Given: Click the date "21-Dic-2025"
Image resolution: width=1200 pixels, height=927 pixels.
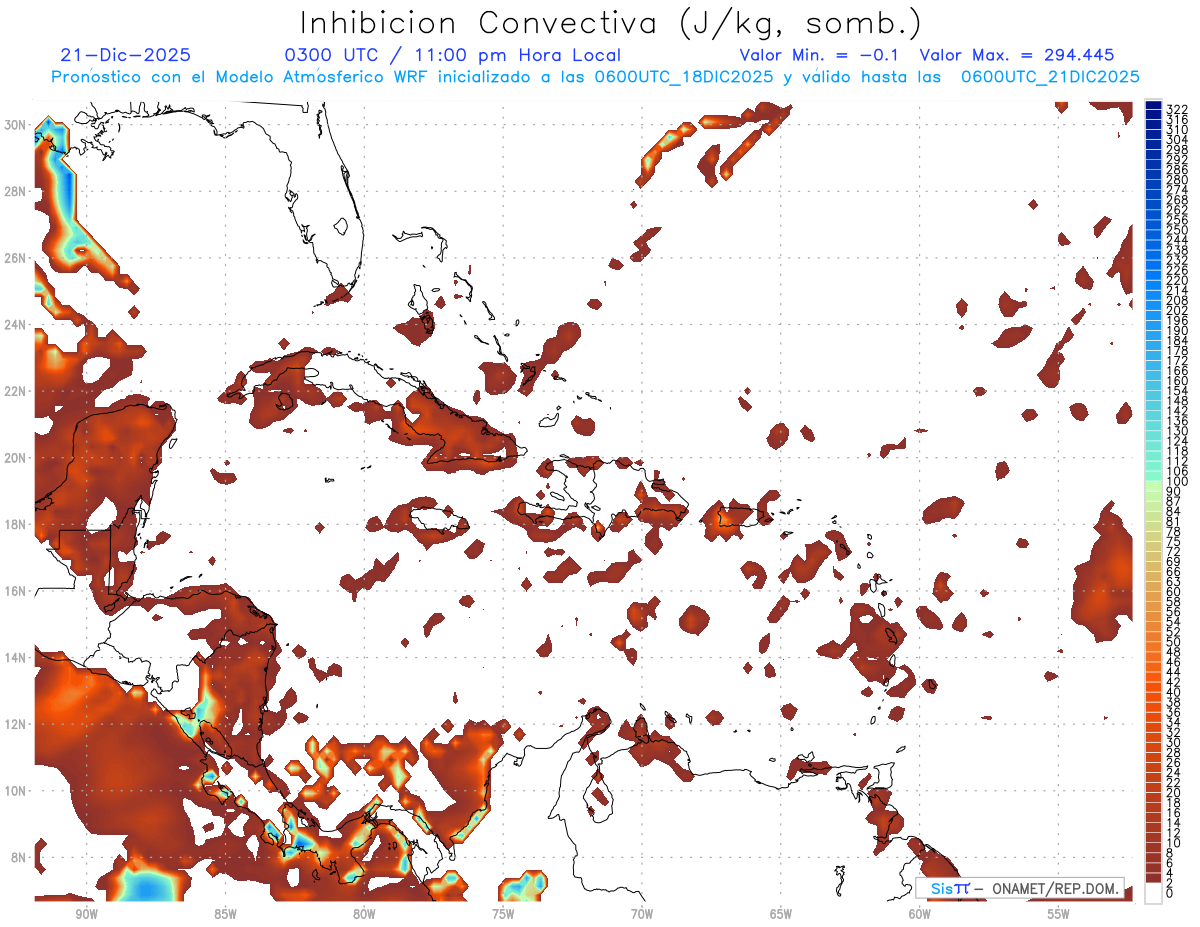Looking at the screenshot, I should tap(125, 55).
